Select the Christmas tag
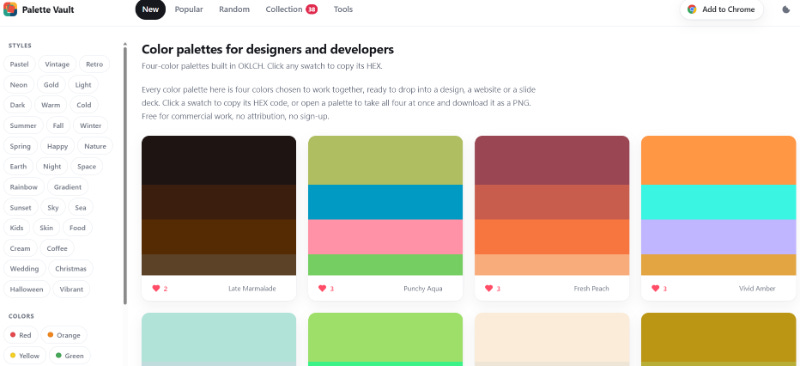 point(71,269)
